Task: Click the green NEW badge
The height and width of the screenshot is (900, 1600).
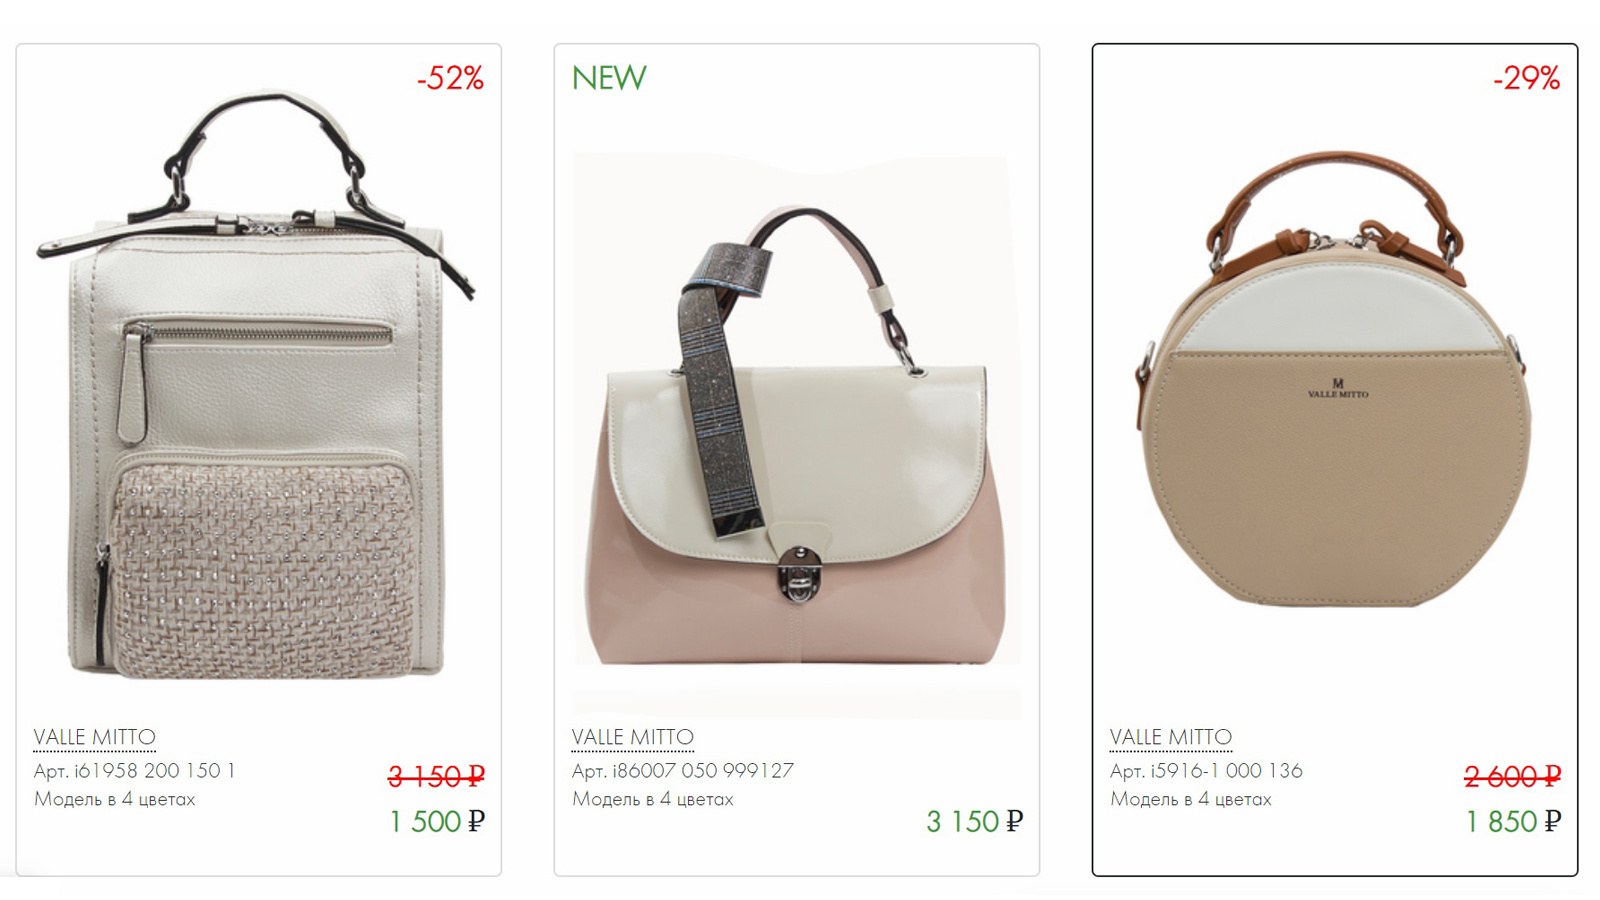Action: [609, 78]
